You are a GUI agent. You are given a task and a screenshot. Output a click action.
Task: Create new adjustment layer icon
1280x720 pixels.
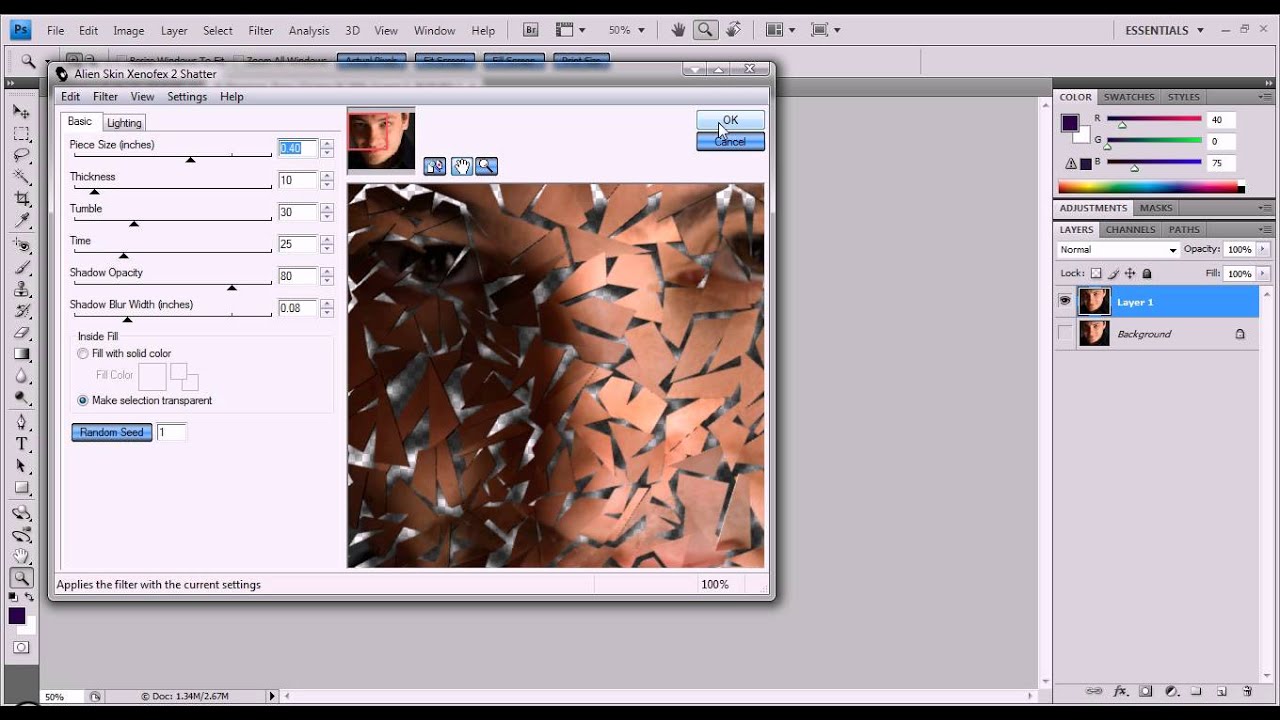[1171, 691]
